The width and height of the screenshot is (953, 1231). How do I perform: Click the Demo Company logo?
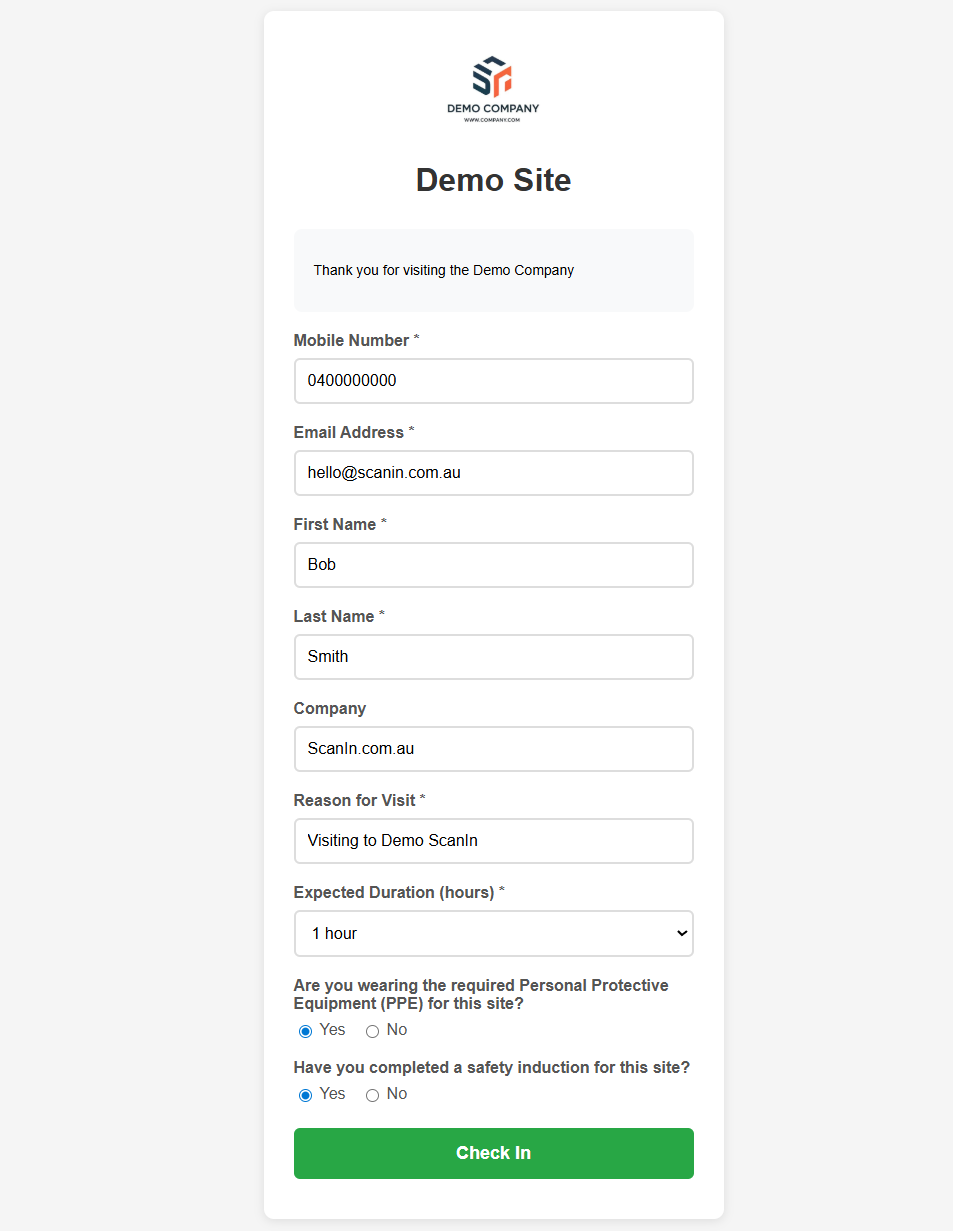click(x=493, y=89)
